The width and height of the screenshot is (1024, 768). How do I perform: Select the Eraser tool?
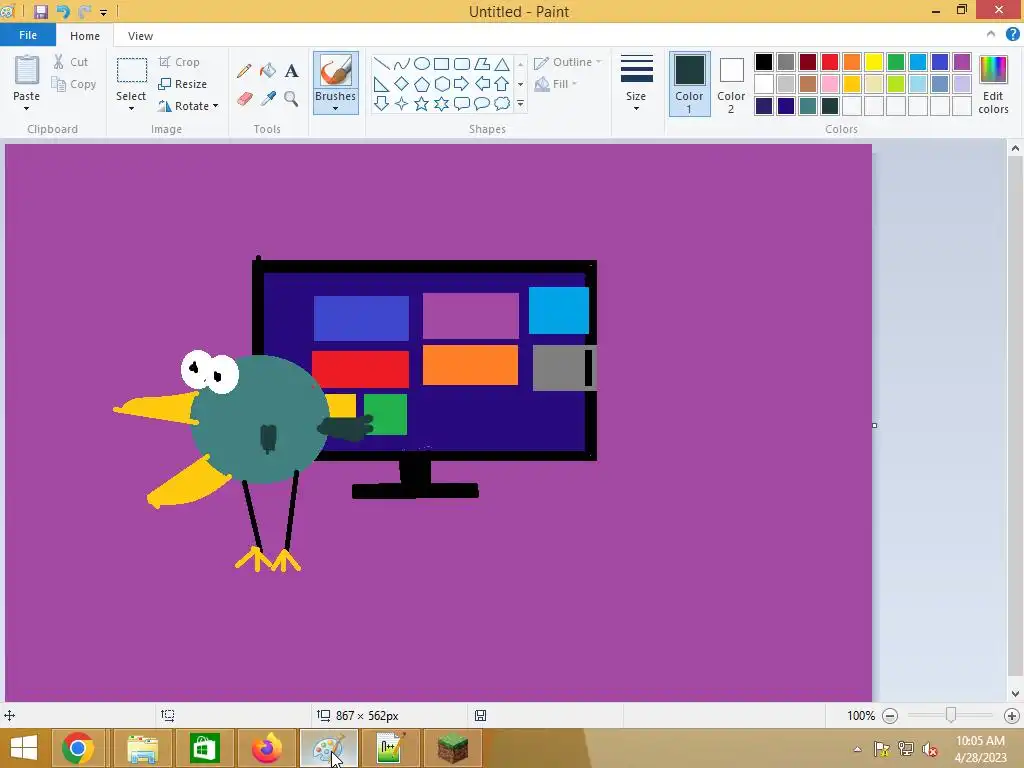[244, 99]
